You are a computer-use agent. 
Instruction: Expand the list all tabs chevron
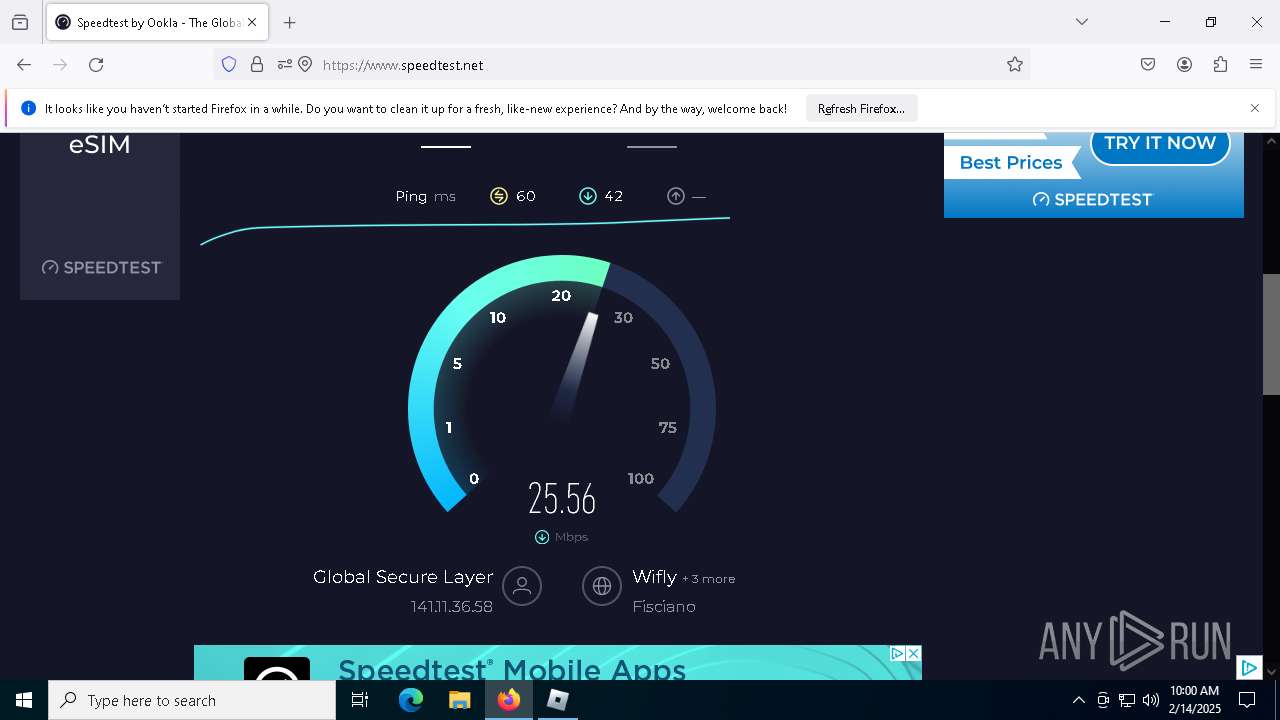point(1082,22)
